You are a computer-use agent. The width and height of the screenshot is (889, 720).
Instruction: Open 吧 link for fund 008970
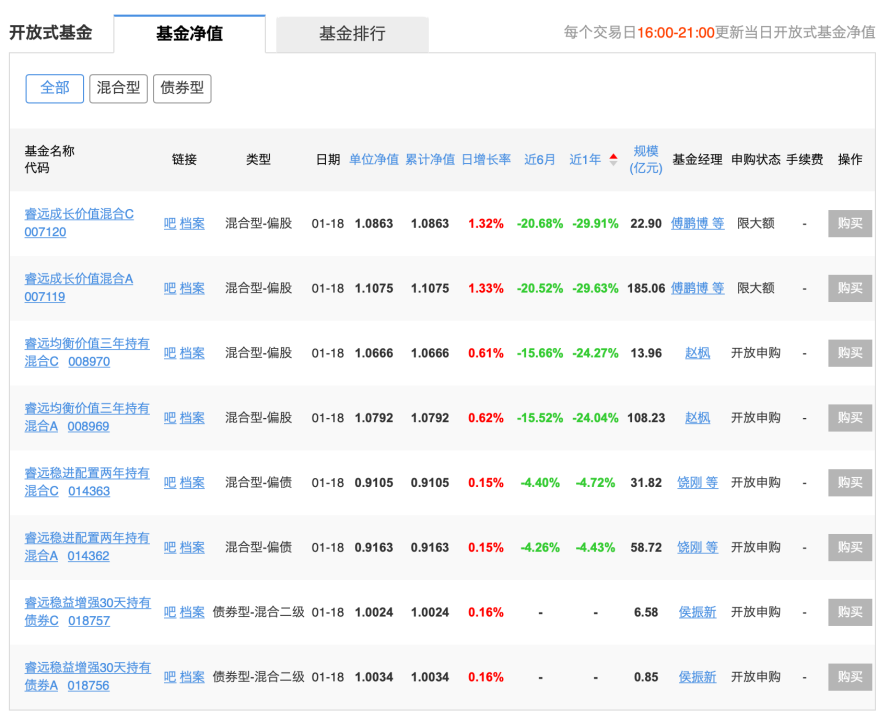(170, 353)
